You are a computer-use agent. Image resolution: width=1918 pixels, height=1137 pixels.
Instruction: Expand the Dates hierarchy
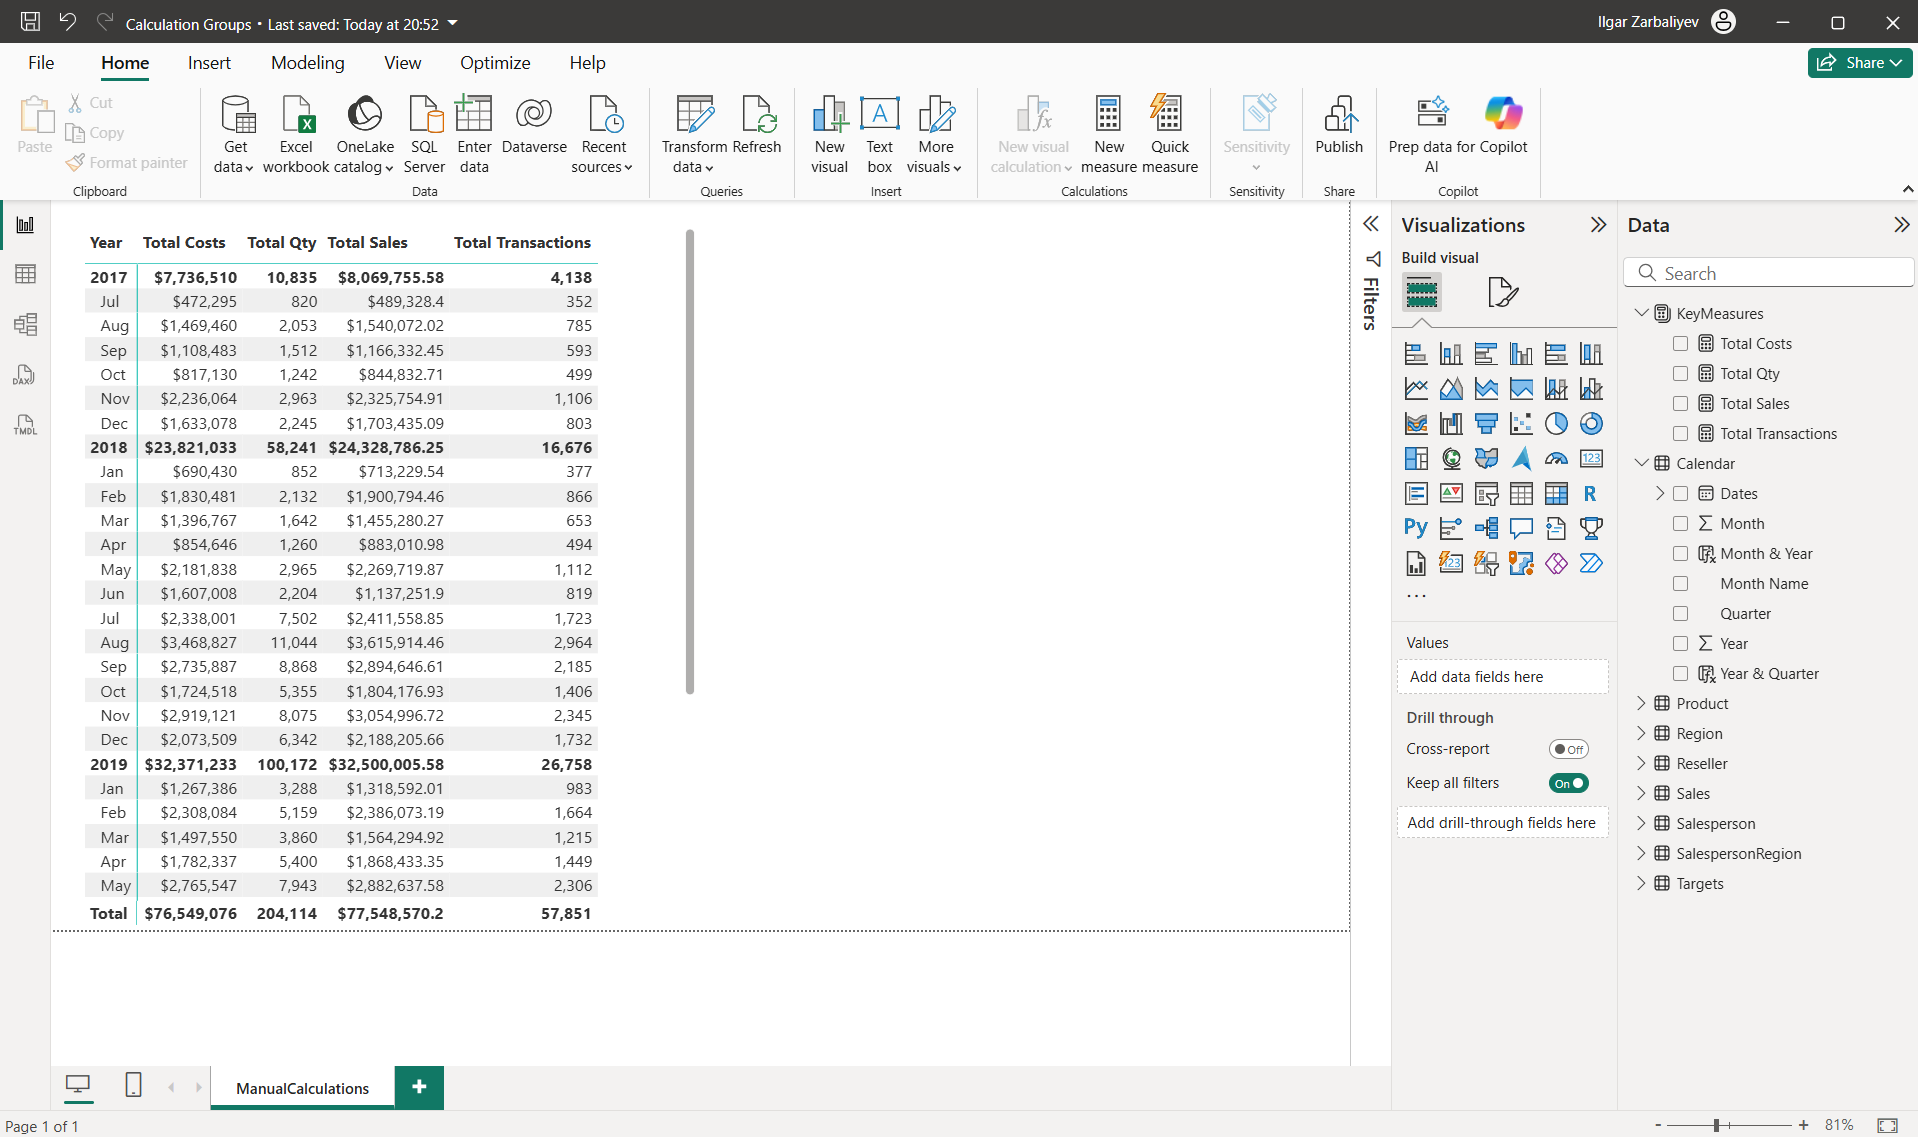pyautogui.click(x=1660, y=494)
